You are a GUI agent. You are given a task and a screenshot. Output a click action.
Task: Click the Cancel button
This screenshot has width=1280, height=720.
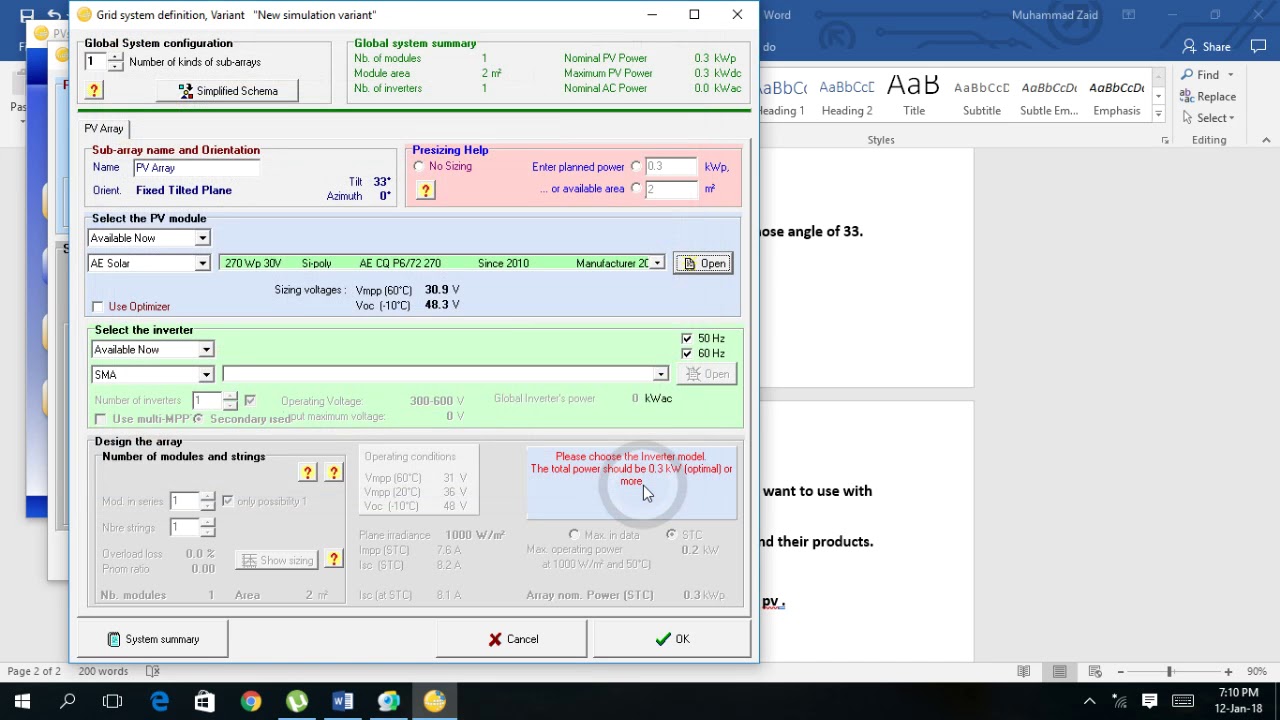[x=513, y=639]
